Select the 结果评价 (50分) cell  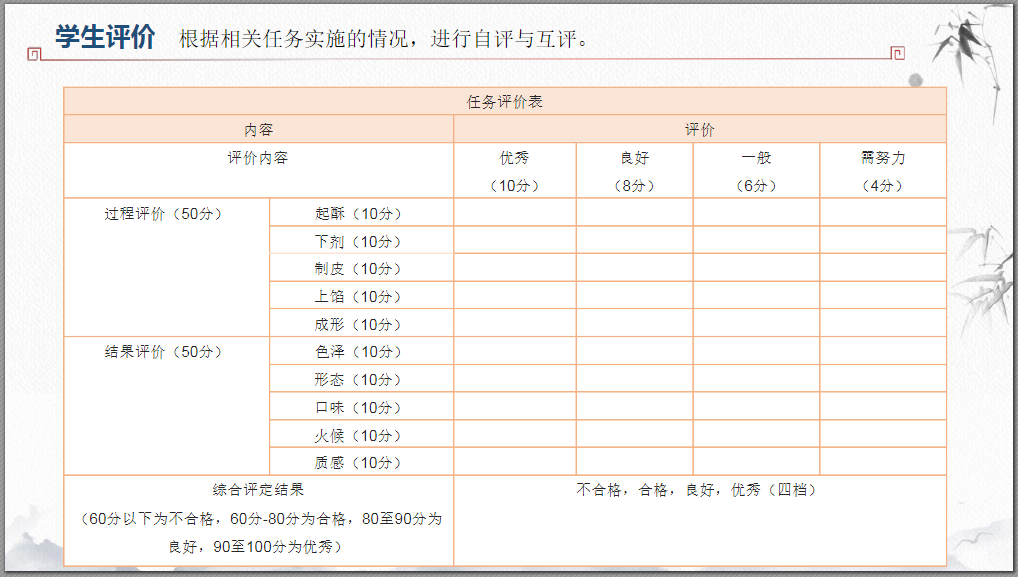point(166,406)
